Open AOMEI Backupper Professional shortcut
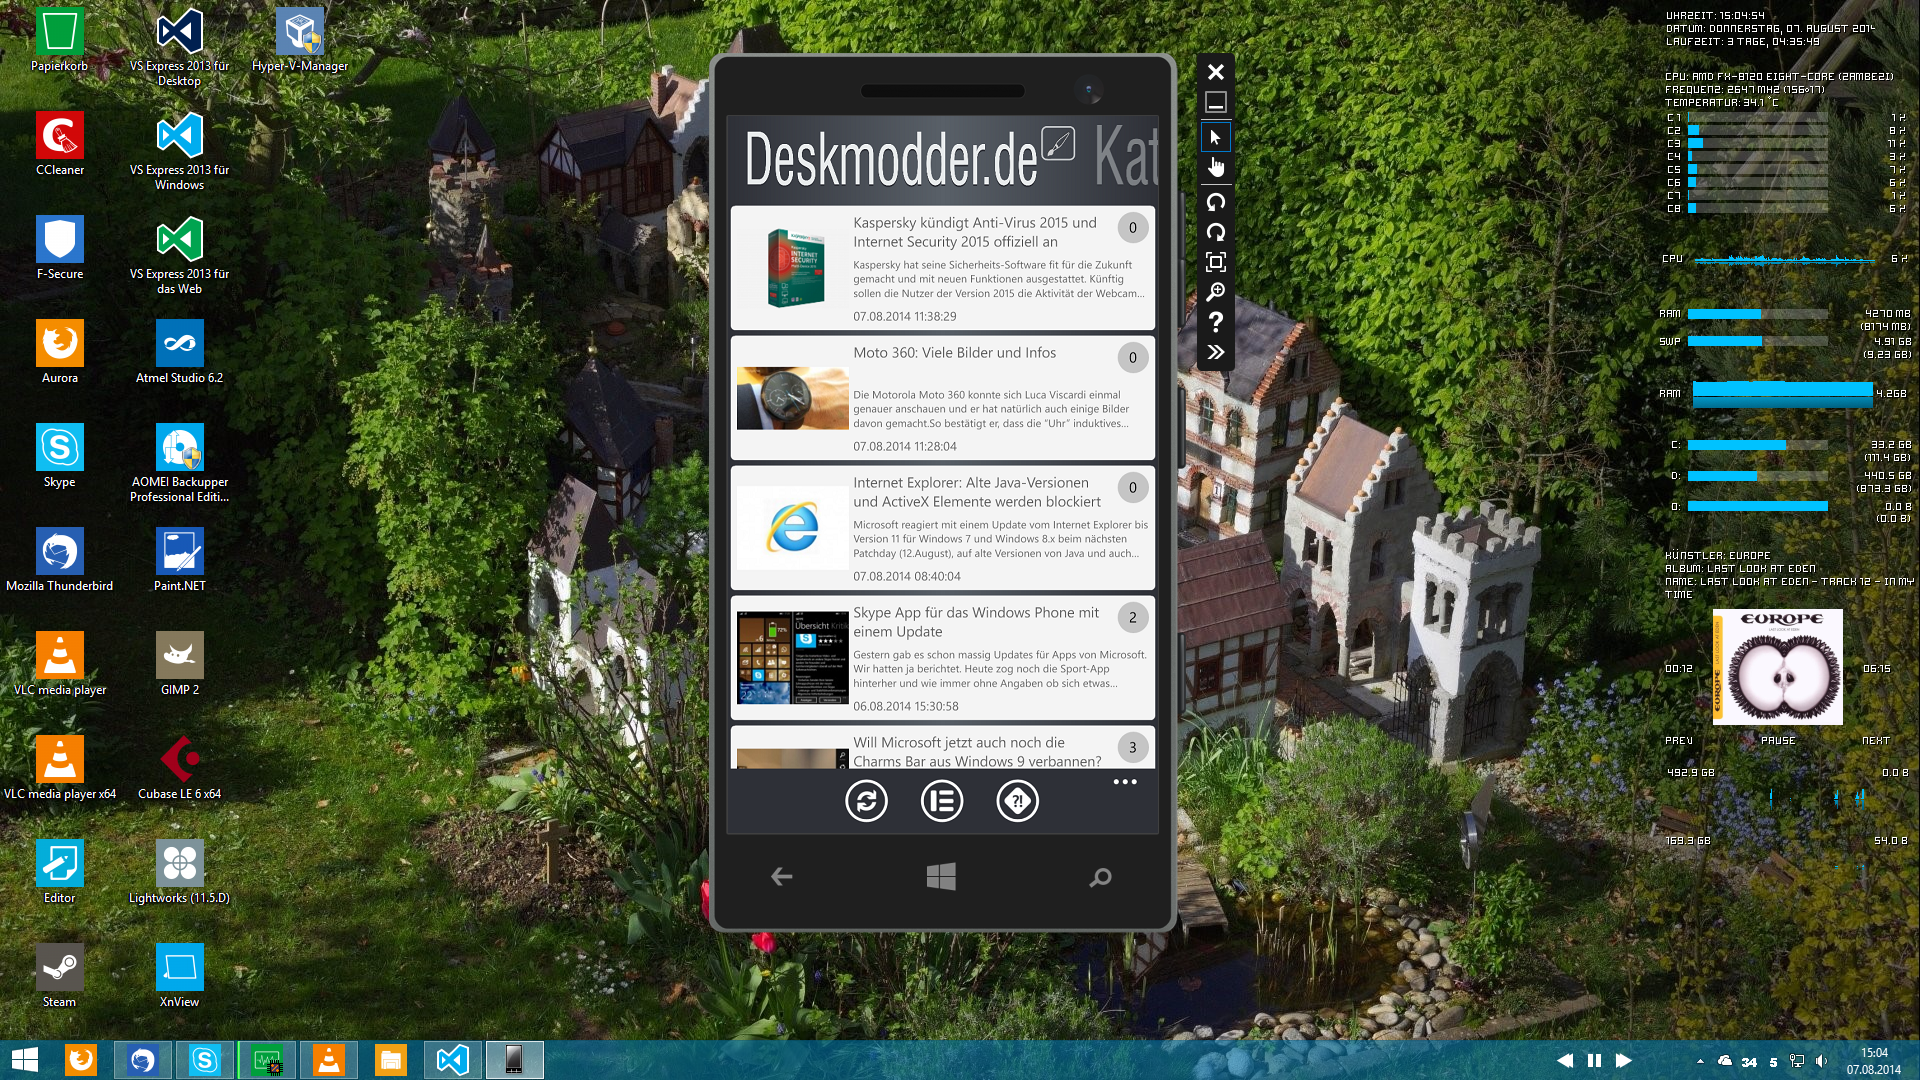 [180, 463]
